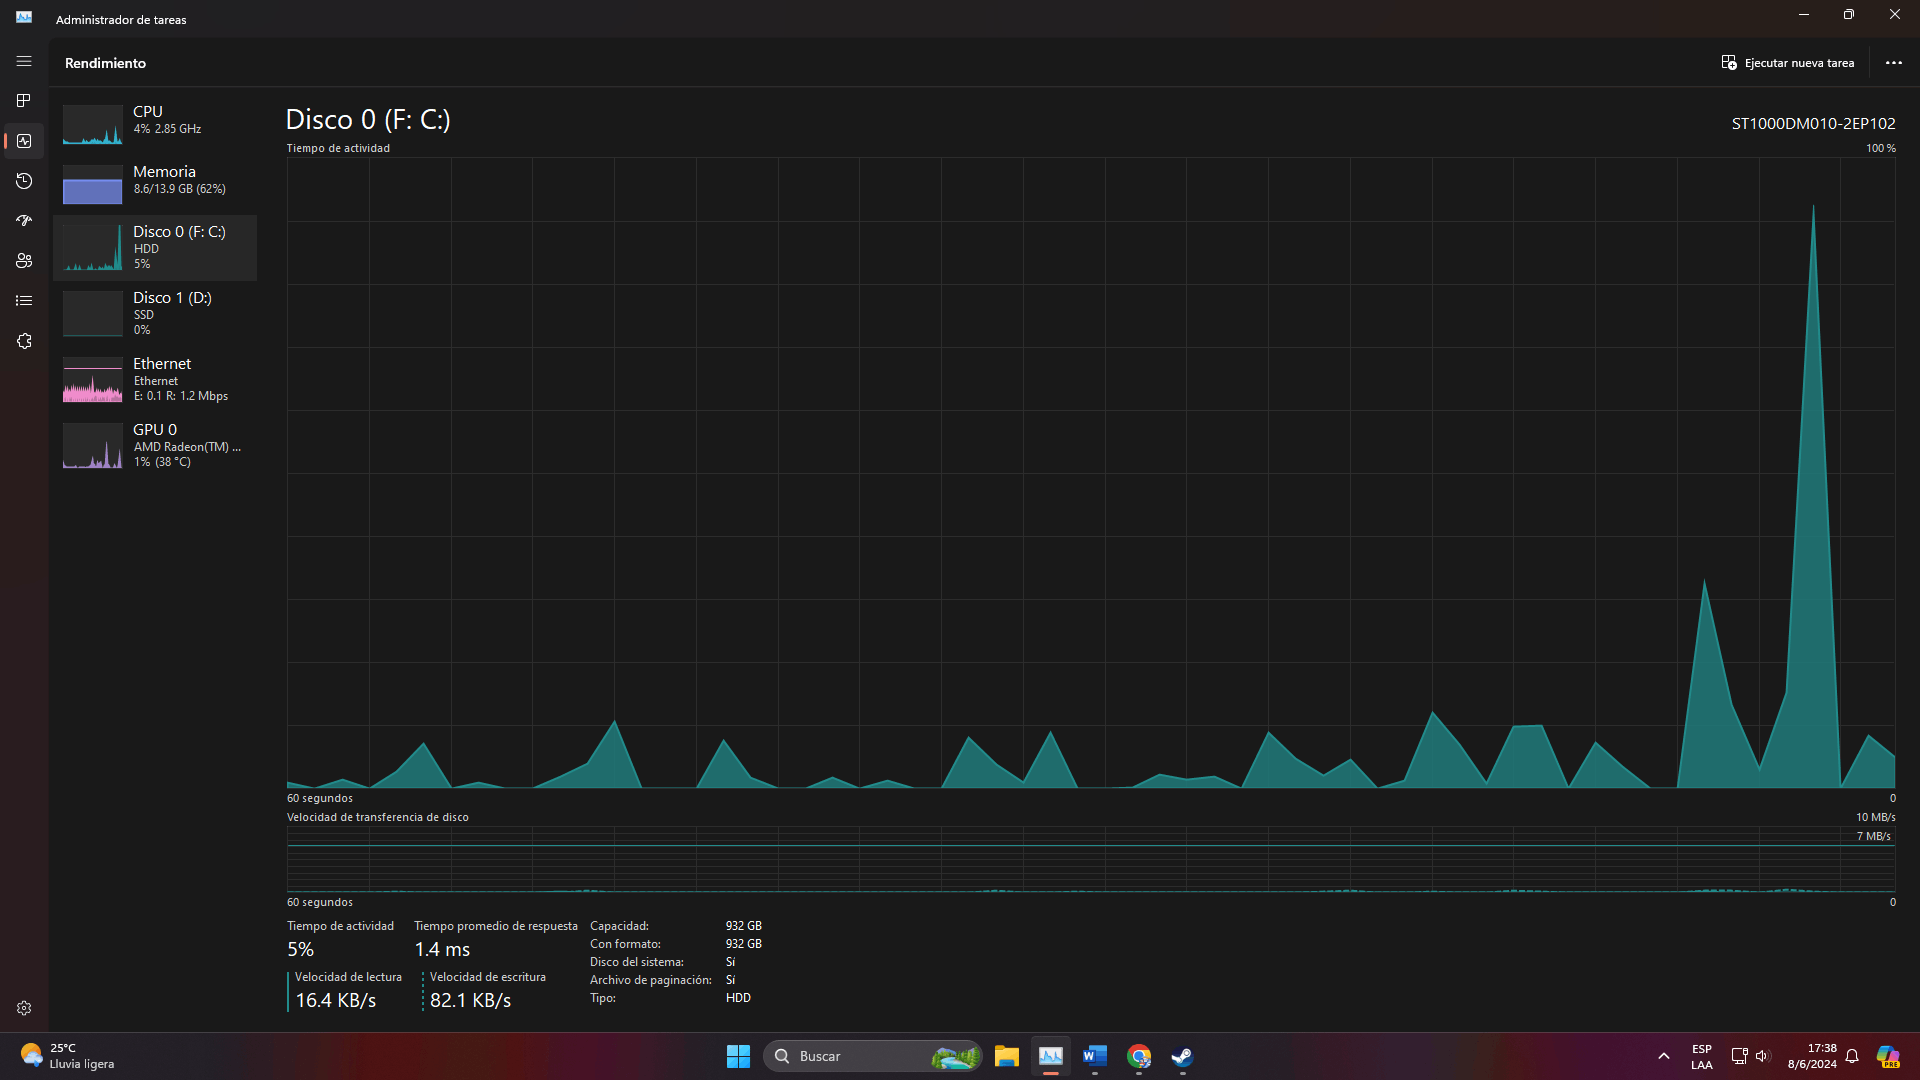Open the three-dots more options menu
The width and height of the screenshot is (1920, 1080).
(1893, 62)
